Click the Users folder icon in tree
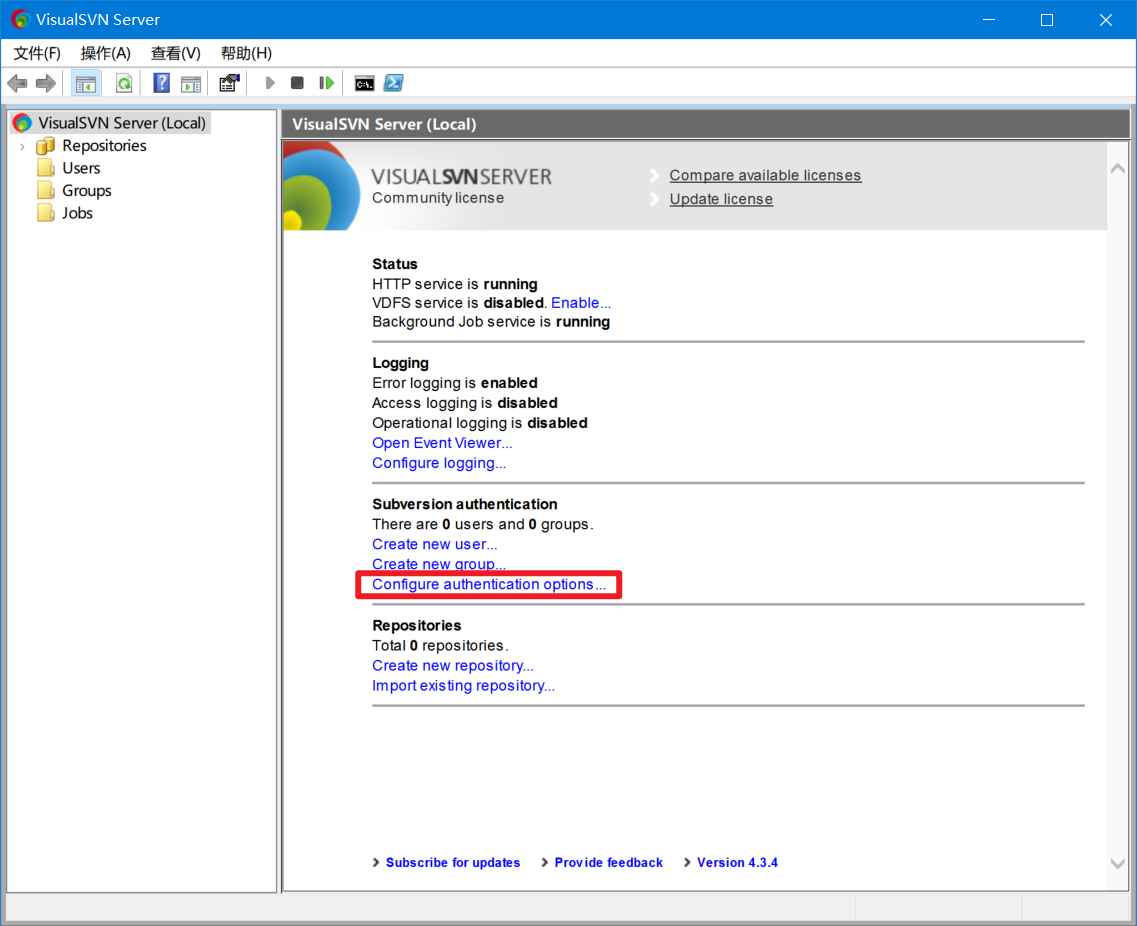Image resolution: width=1137 pixels, height=926 pixels. [46, 168]
